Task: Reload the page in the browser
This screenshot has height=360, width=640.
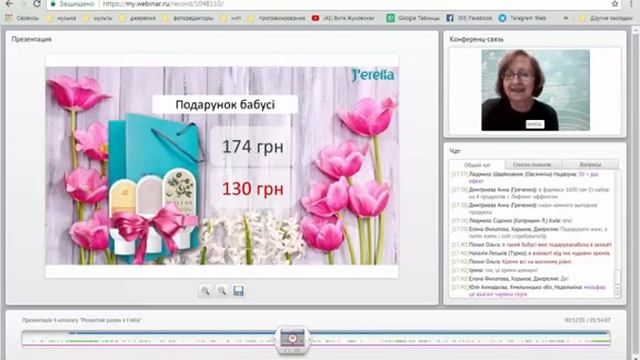Action: tap(37, 4)
